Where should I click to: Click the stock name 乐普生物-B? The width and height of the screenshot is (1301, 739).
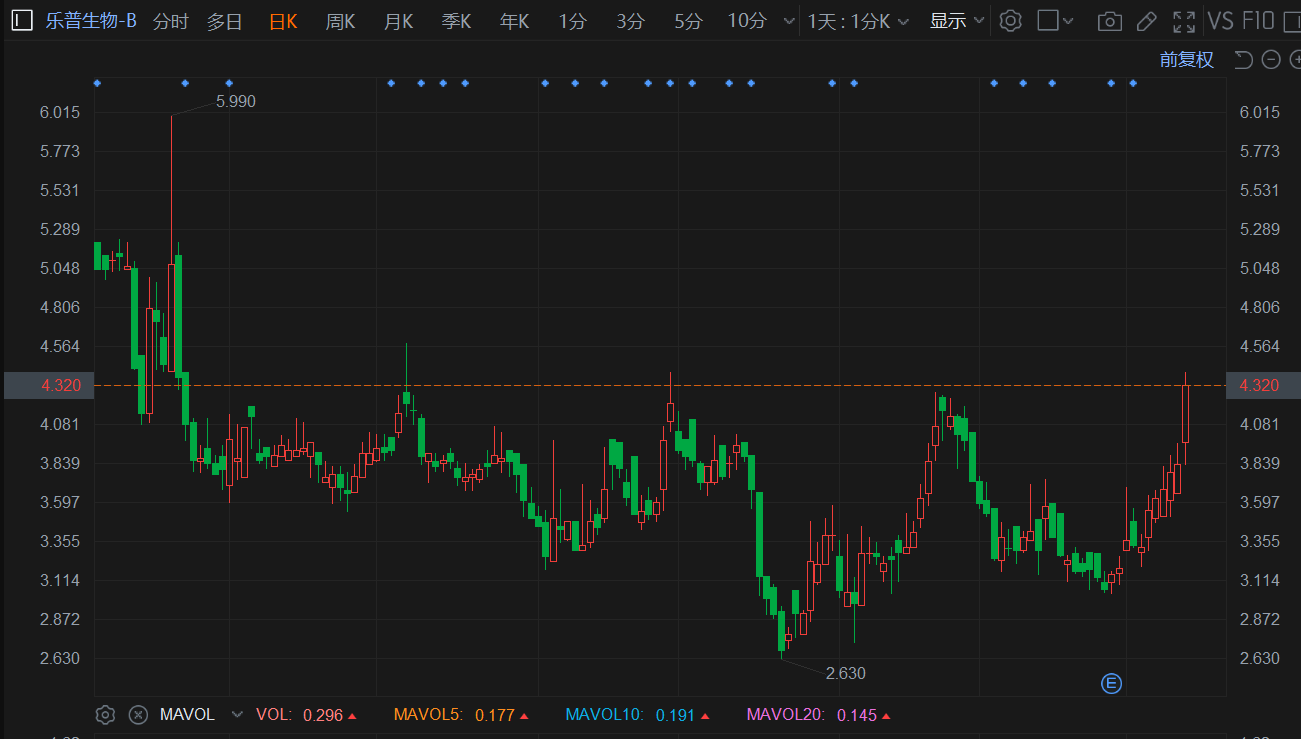coord(91,21)
